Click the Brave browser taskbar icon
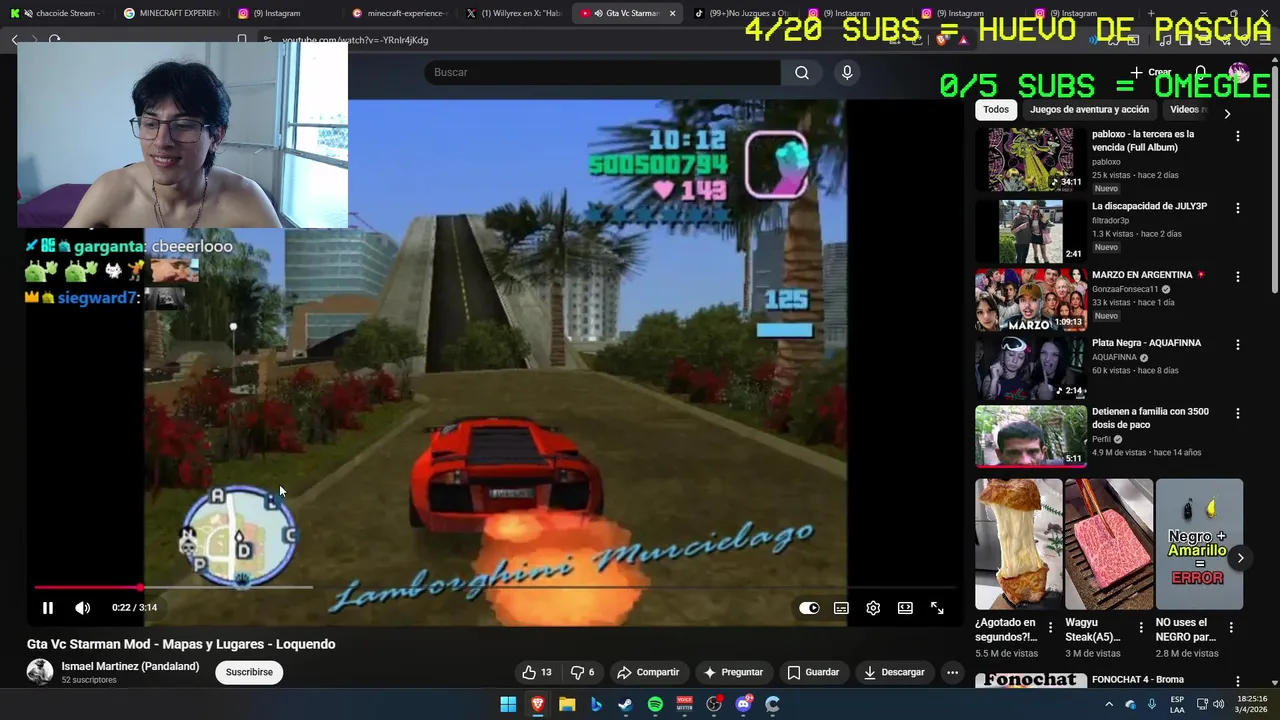 coord(538,704)
